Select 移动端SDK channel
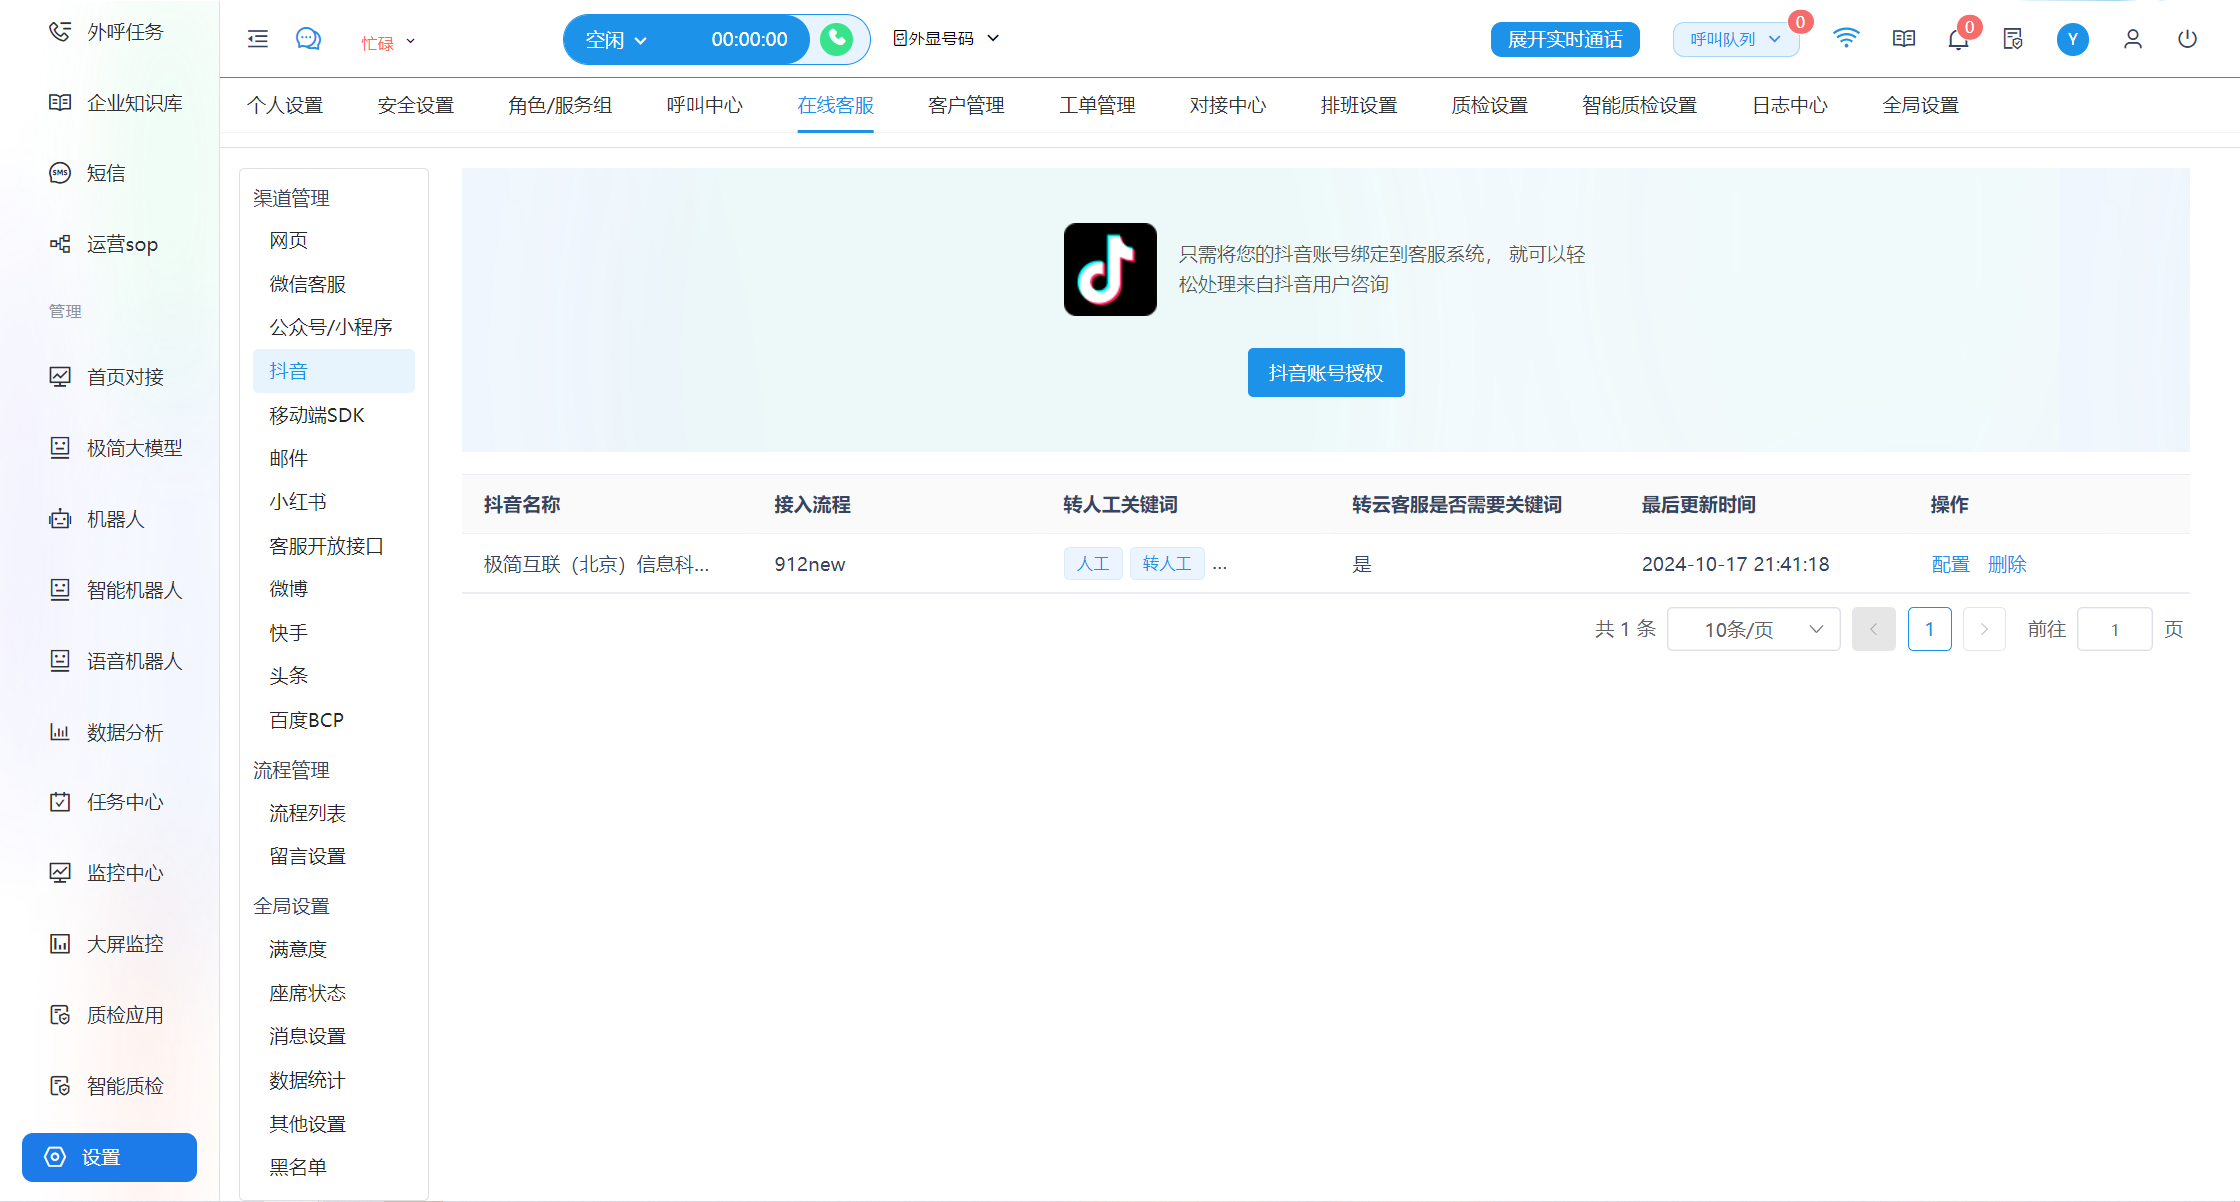Image resolution: width=2240 pixels, height=1202 pixels. [317, 415]
